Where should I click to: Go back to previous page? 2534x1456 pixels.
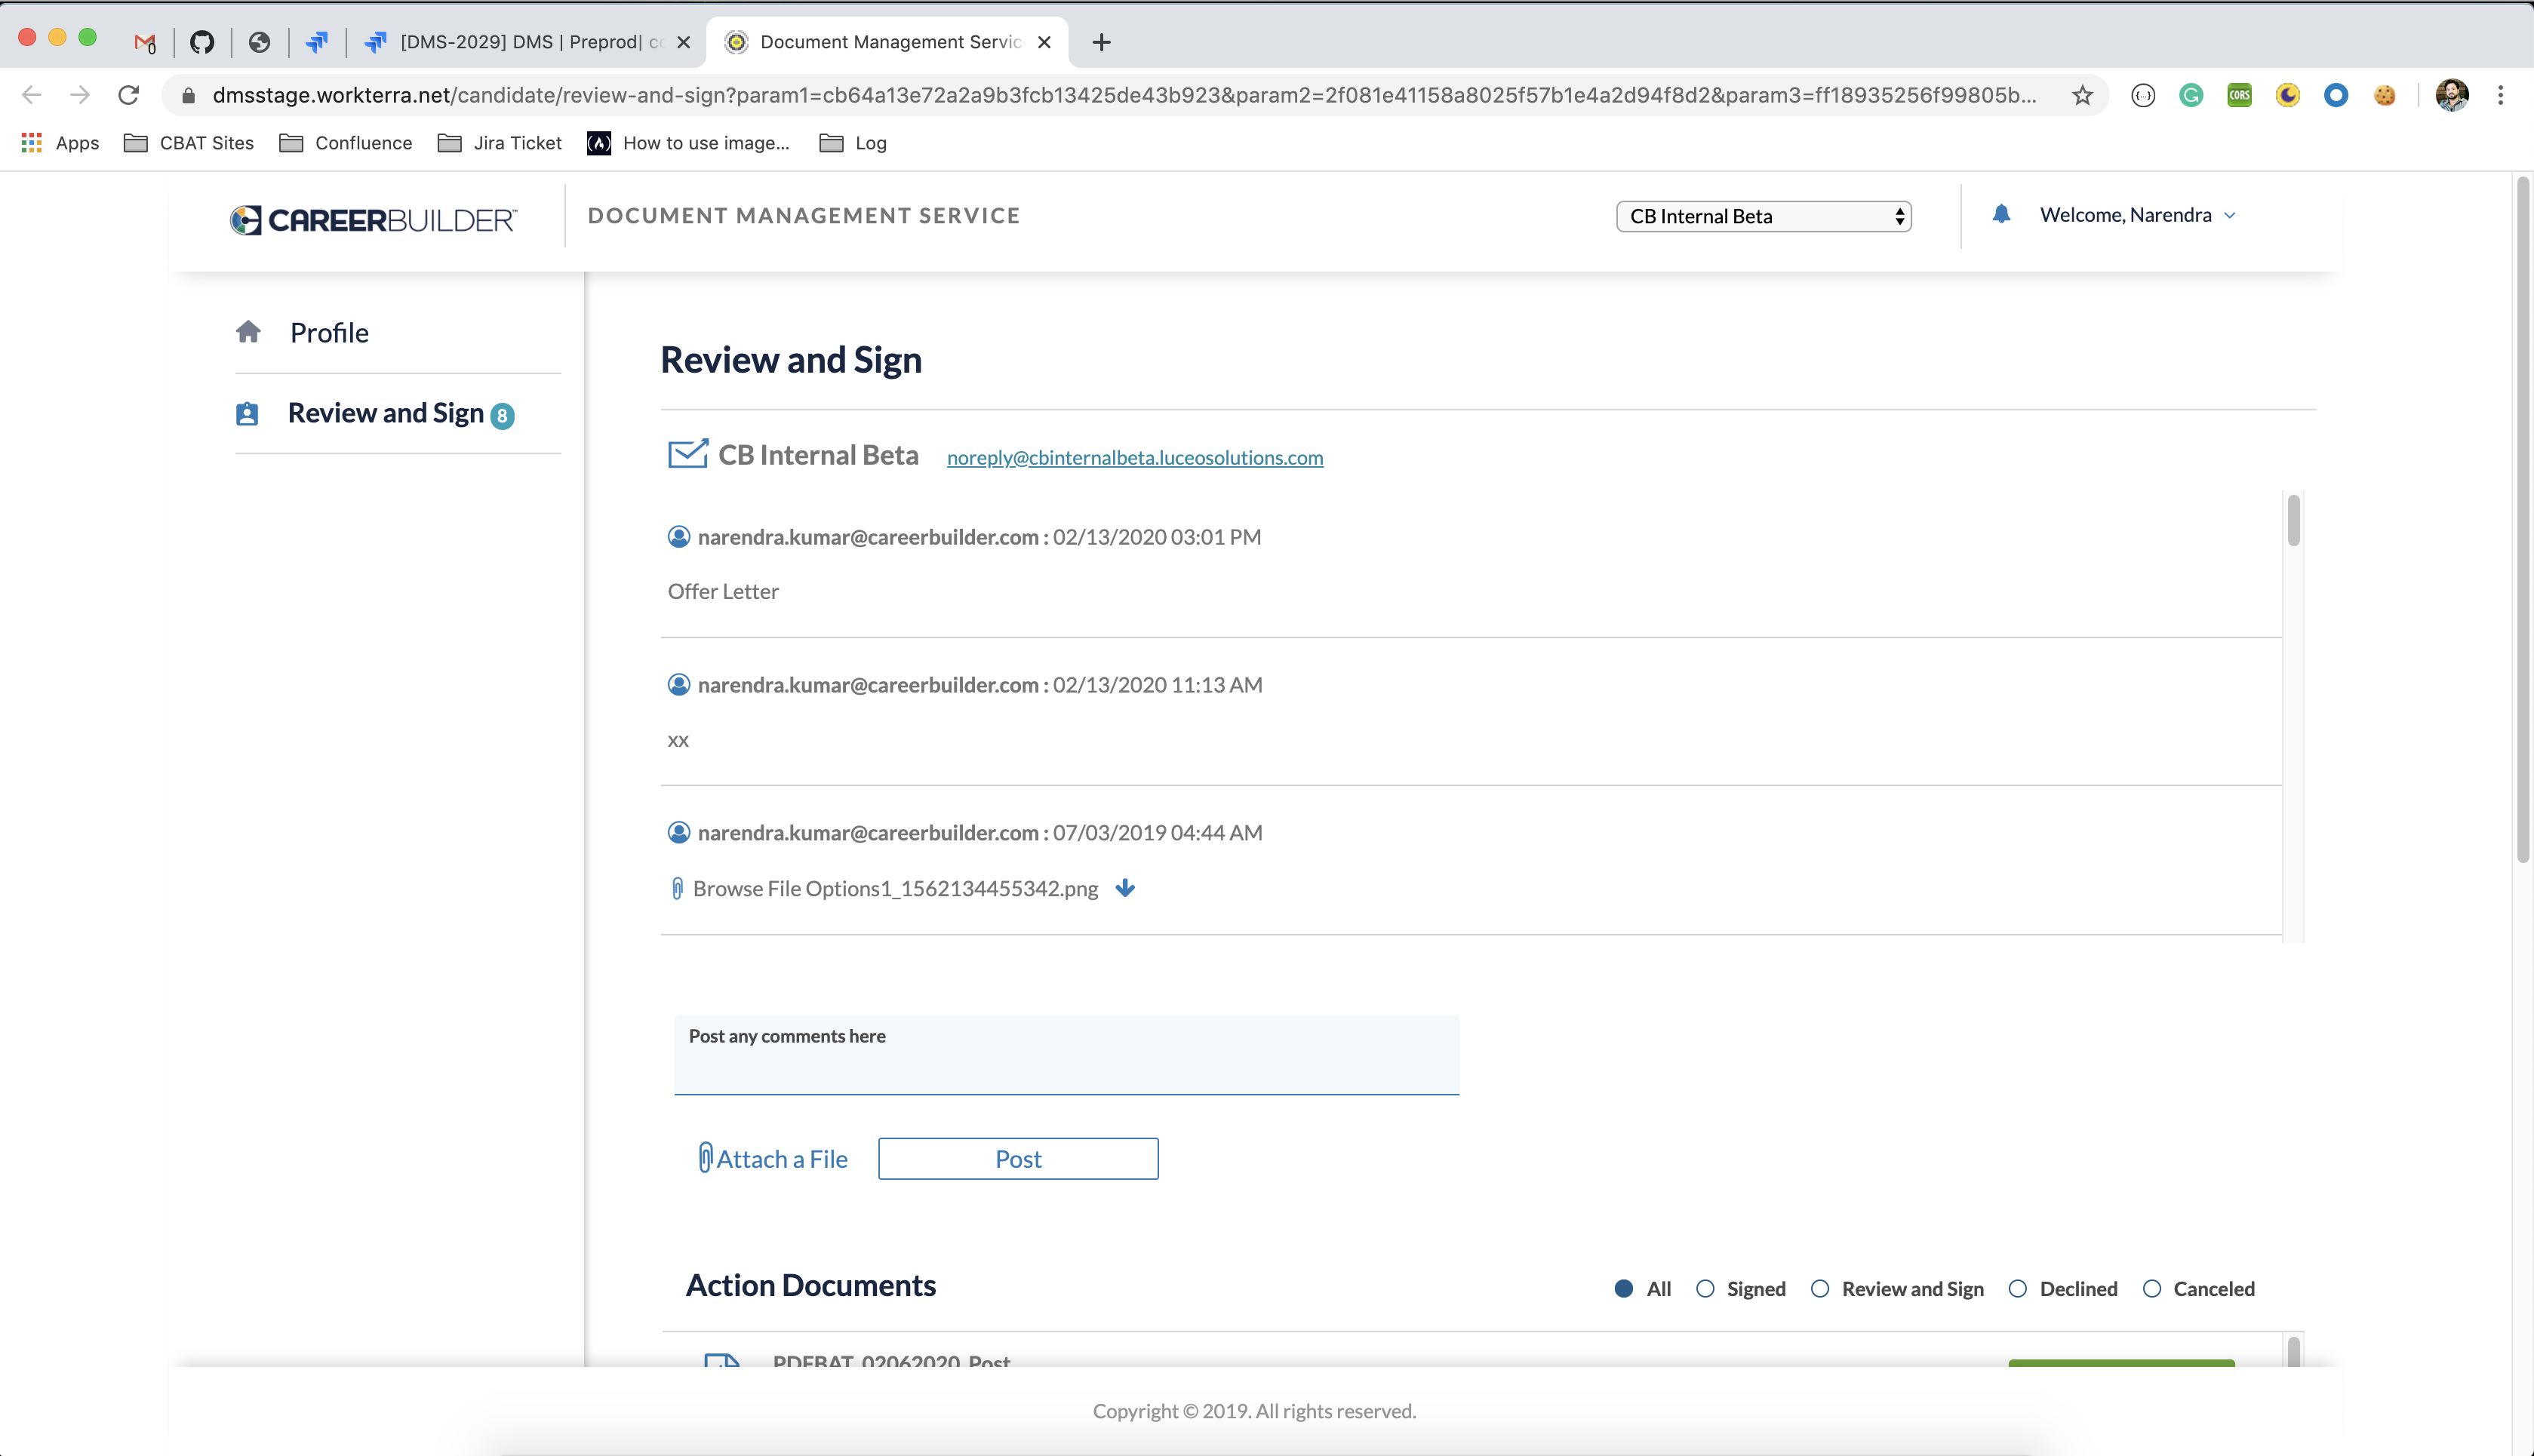tap(32, 95)
